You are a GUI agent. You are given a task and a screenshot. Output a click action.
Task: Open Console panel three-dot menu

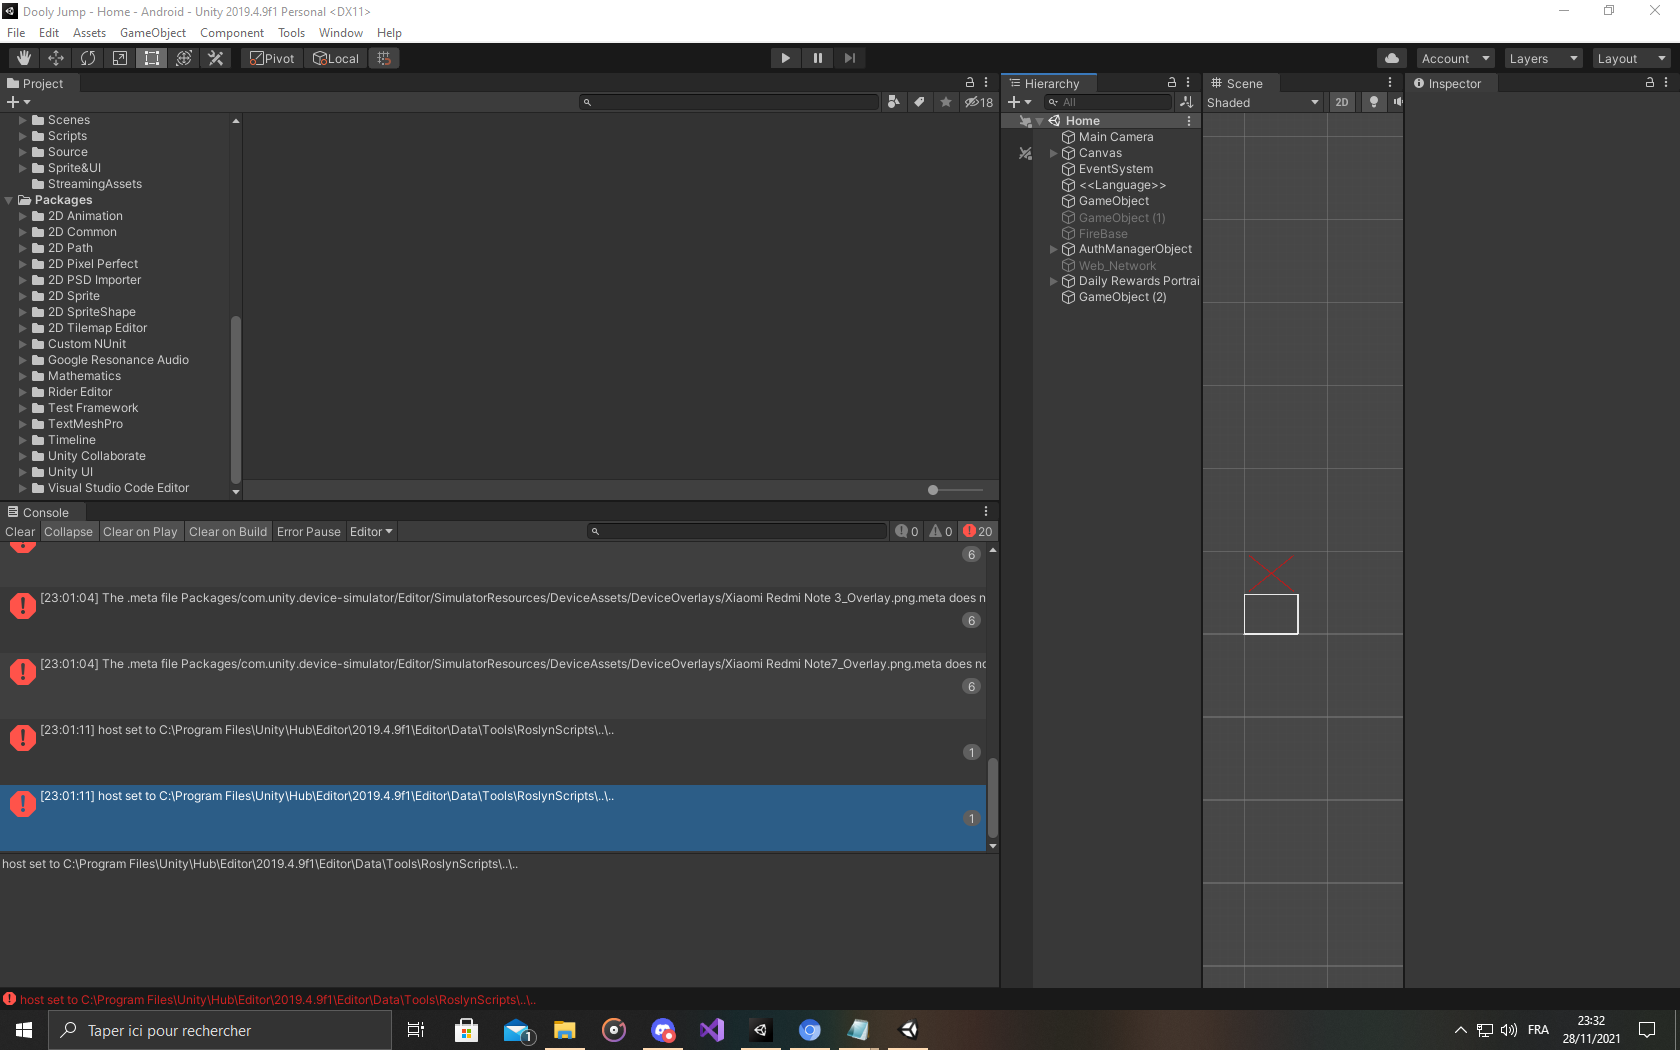986,512
